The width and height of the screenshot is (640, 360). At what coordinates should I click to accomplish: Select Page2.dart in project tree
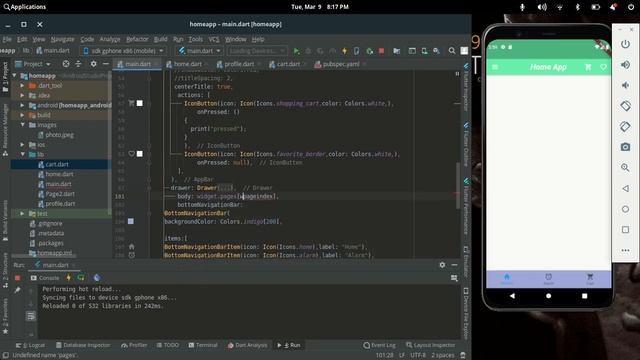[x=60, y=194]
